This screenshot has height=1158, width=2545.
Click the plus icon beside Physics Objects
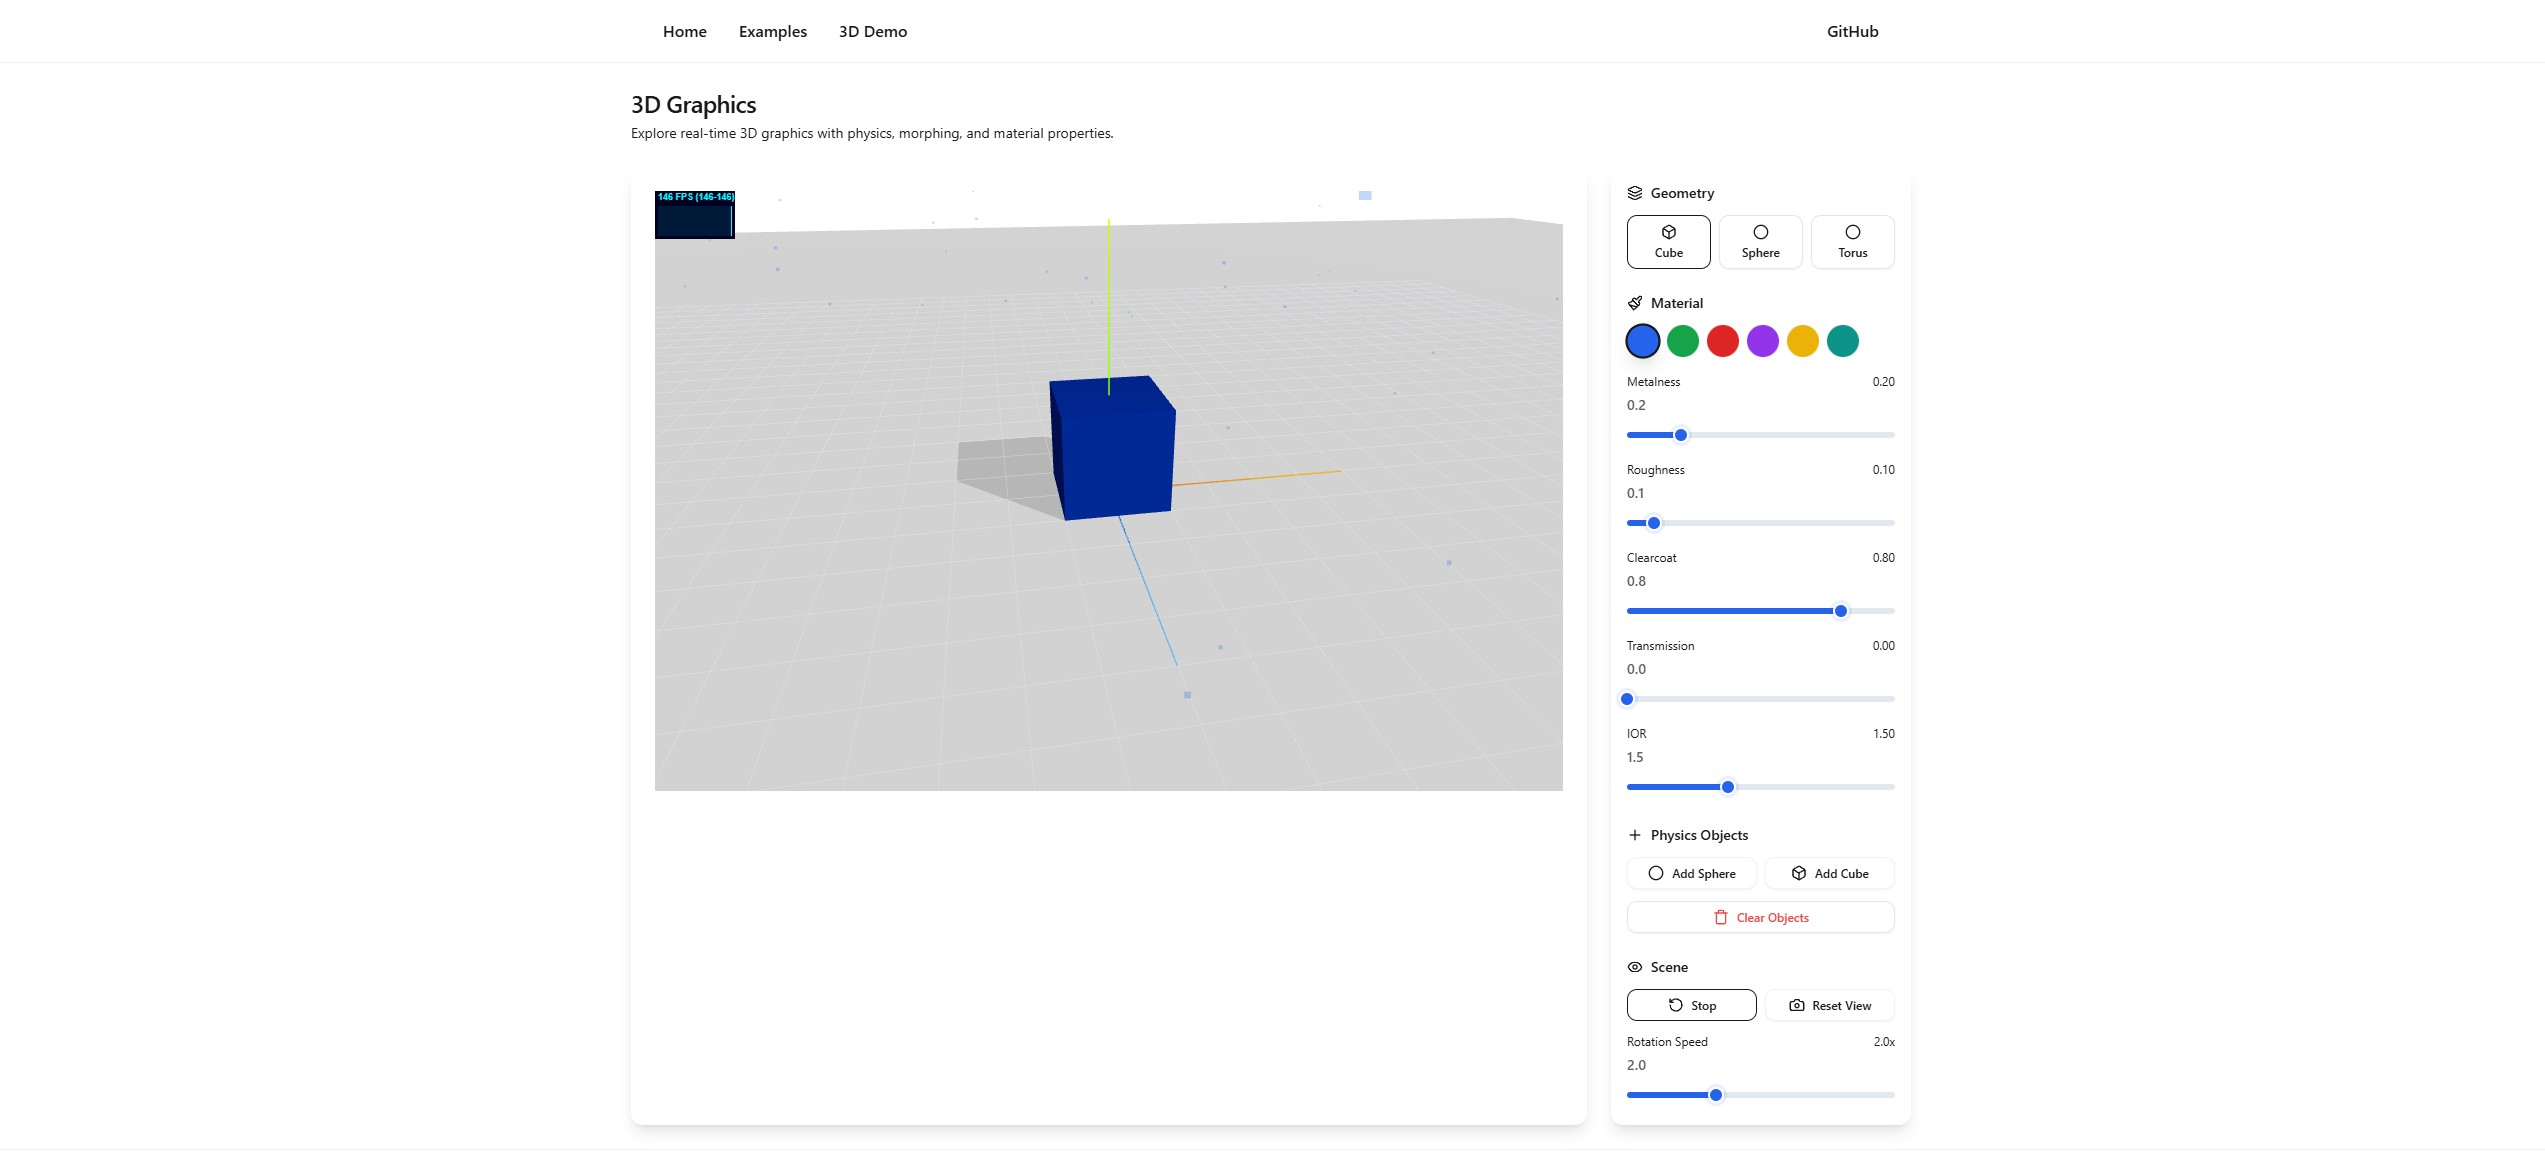1635,835
